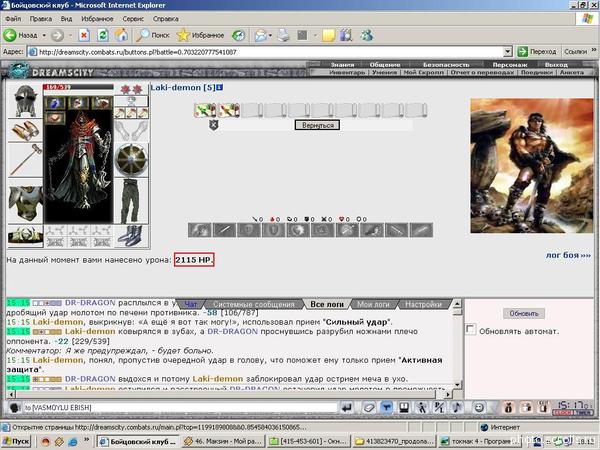Click the blue gem effect icon above character

coord(56,103)
